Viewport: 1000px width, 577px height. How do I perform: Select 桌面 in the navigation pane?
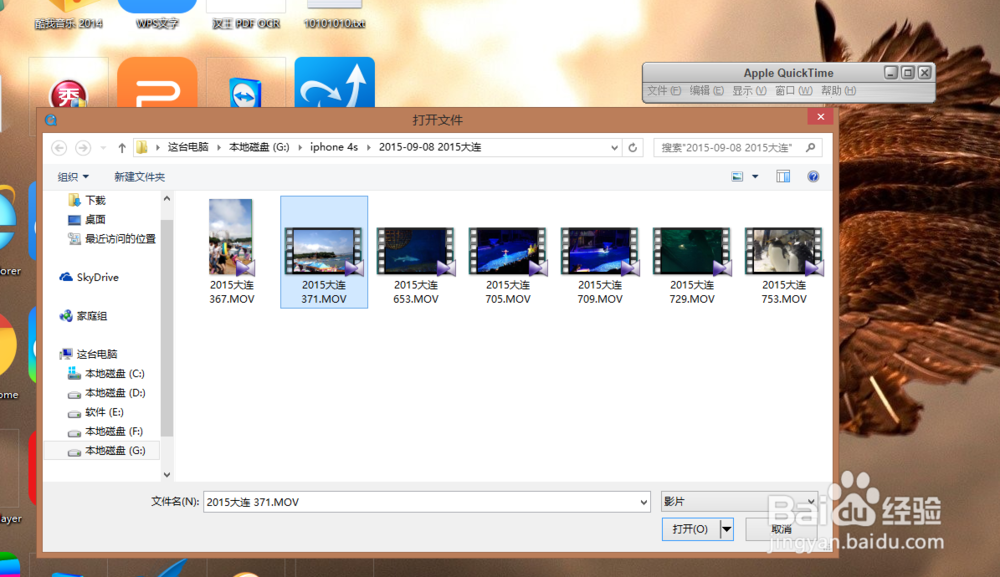(87, 219)
